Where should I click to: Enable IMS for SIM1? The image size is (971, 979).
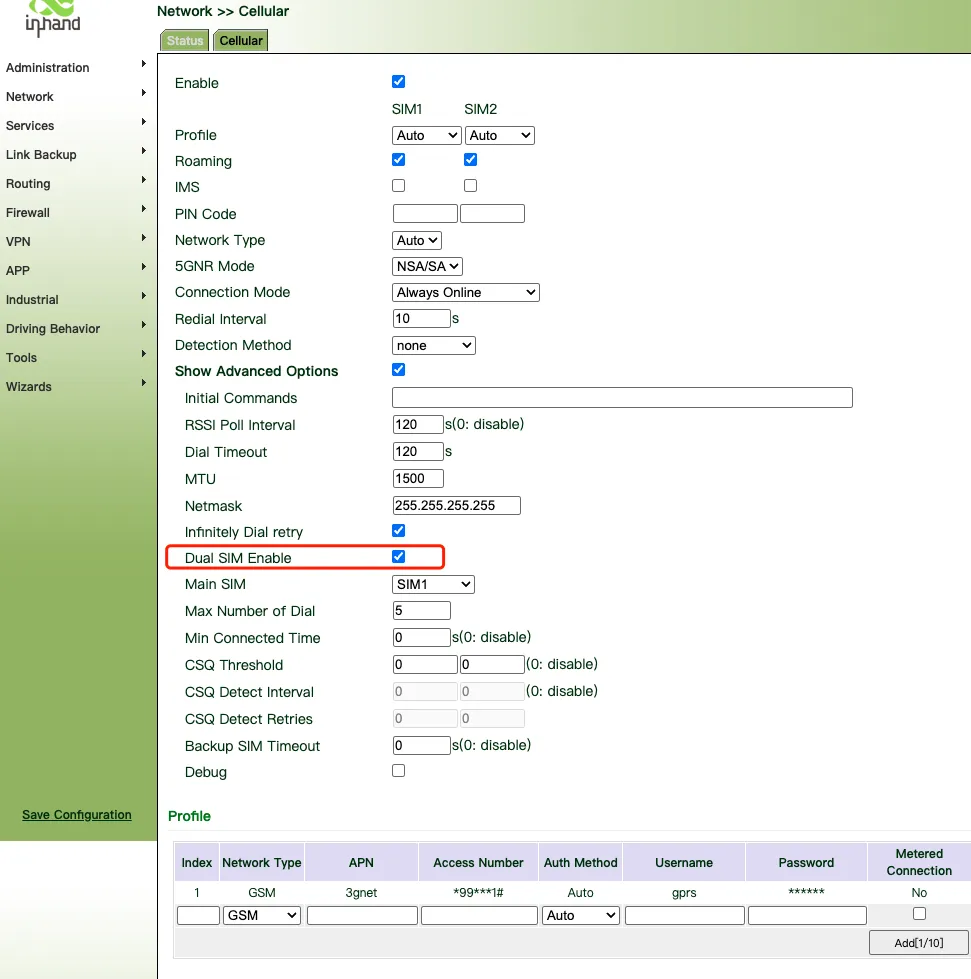point(398,185)
